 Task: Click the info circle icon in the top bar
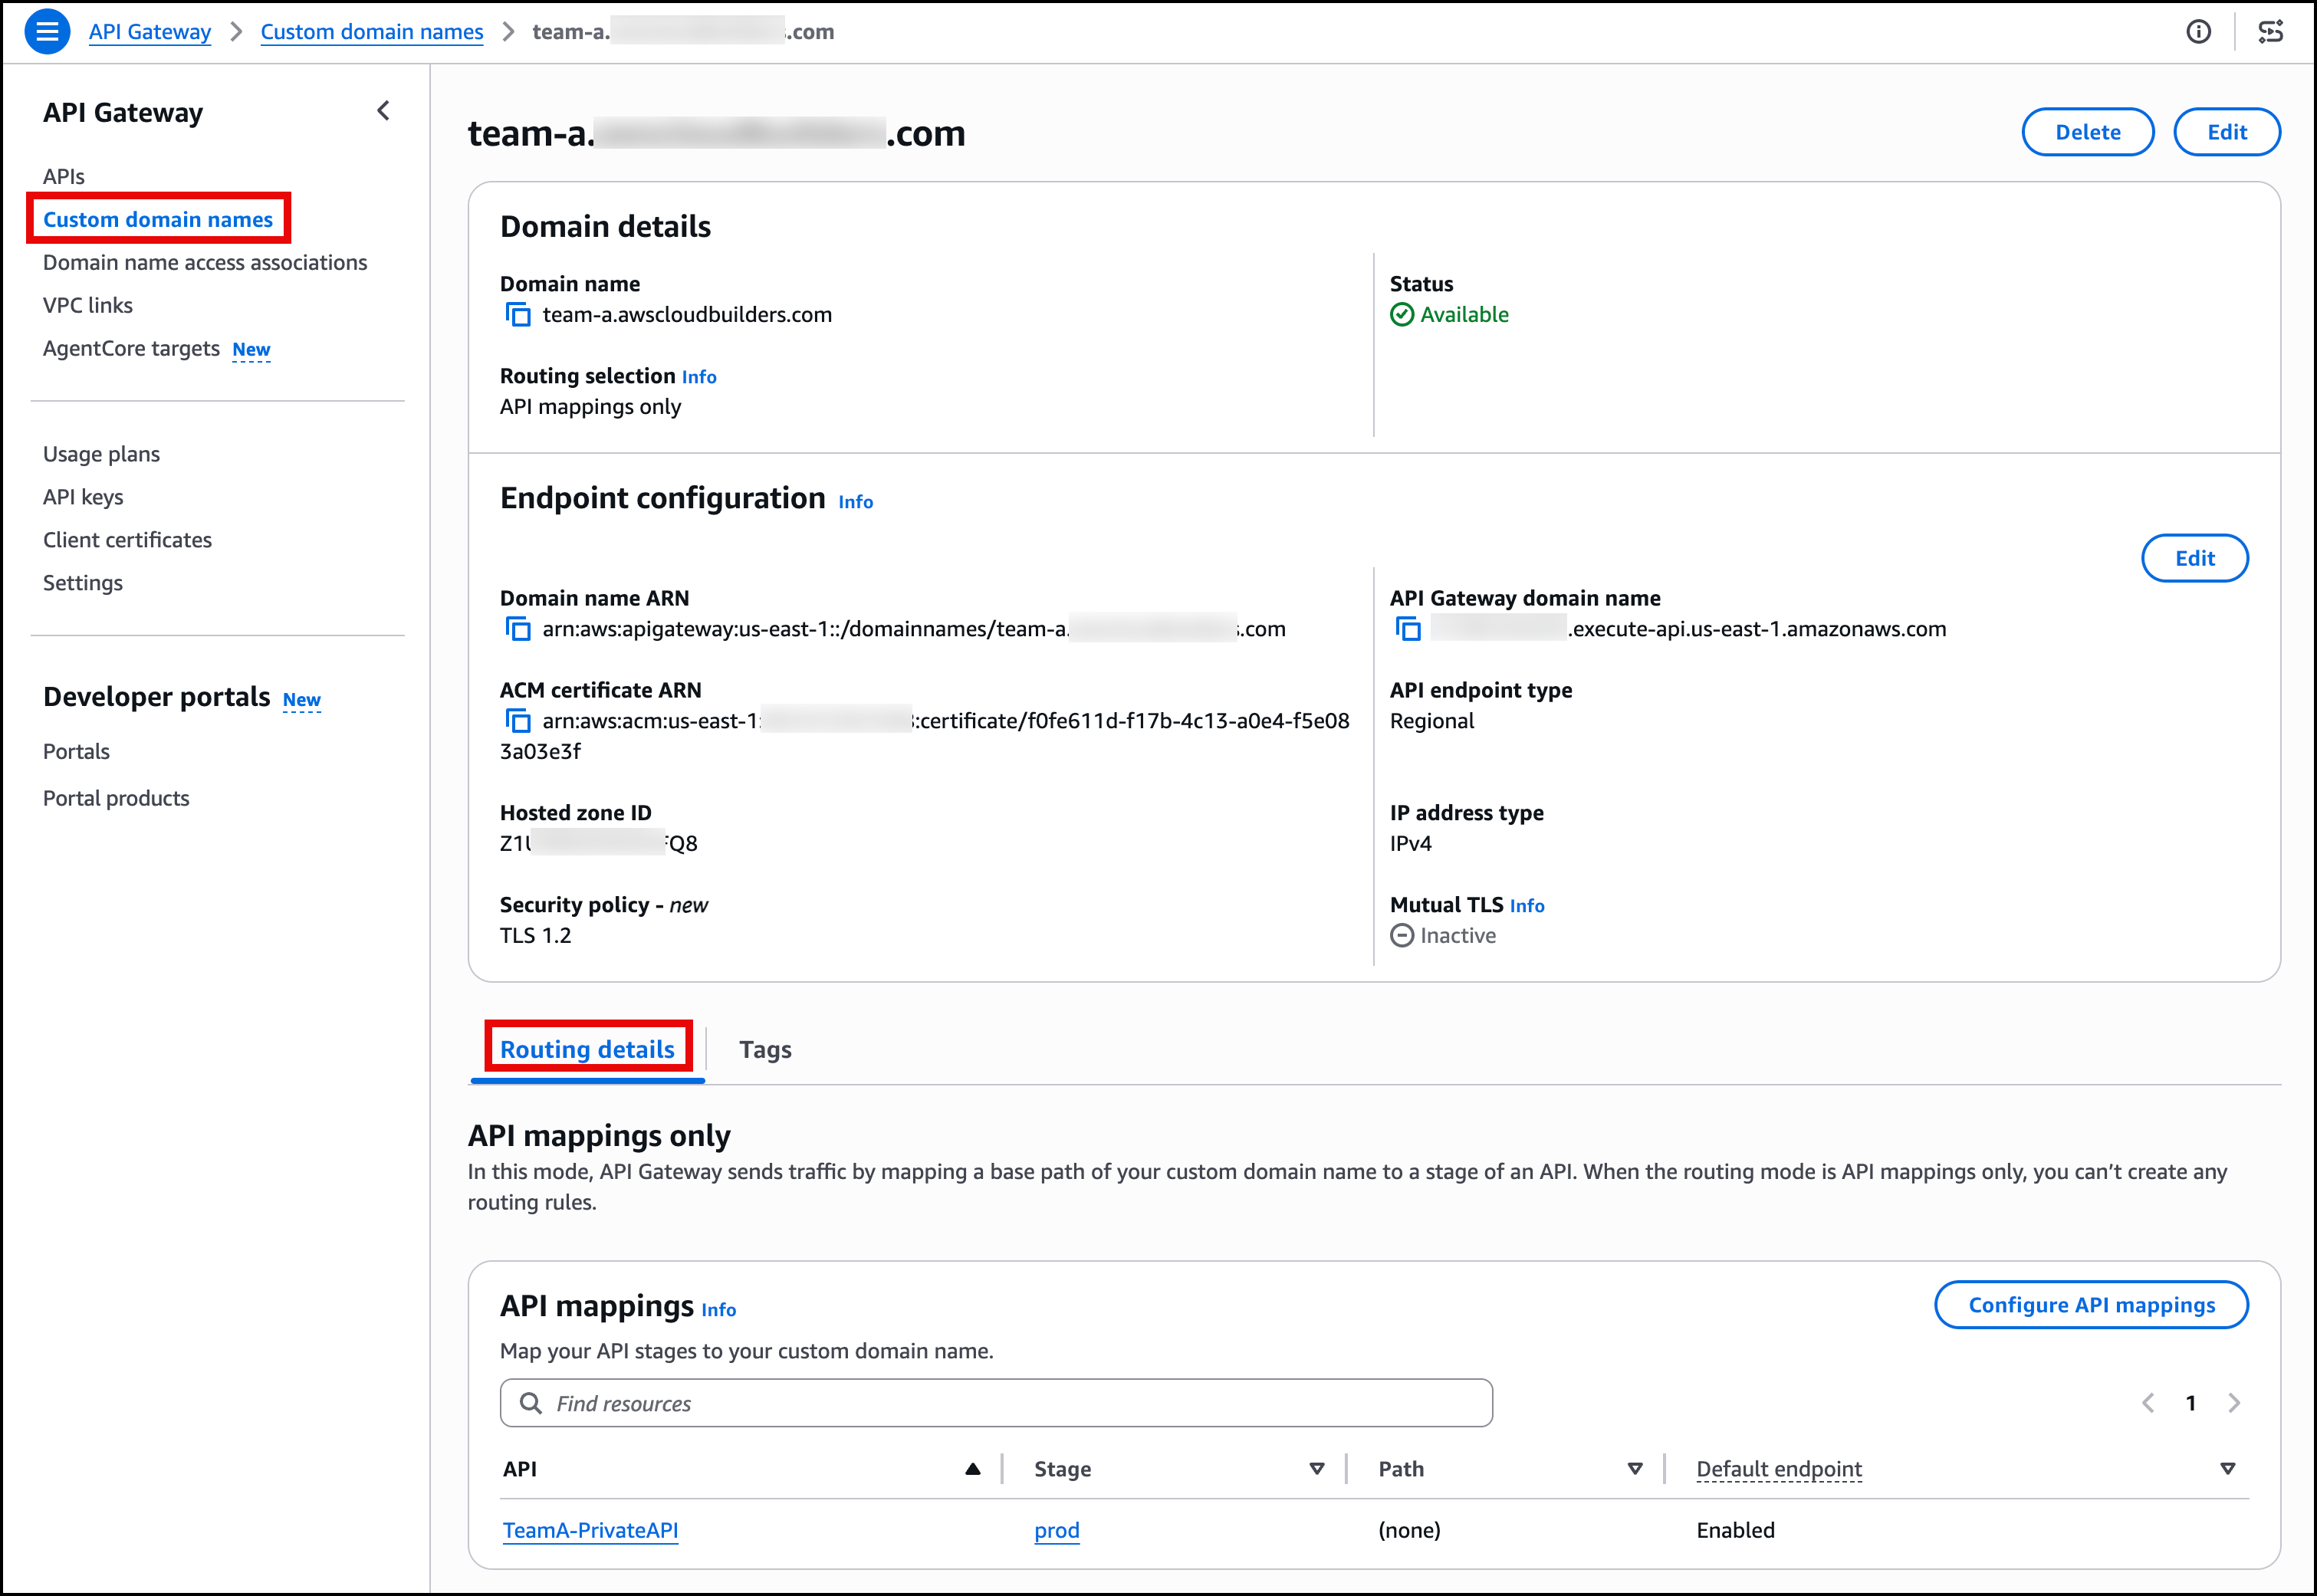pyautogui.click(x=2198, y=31)
